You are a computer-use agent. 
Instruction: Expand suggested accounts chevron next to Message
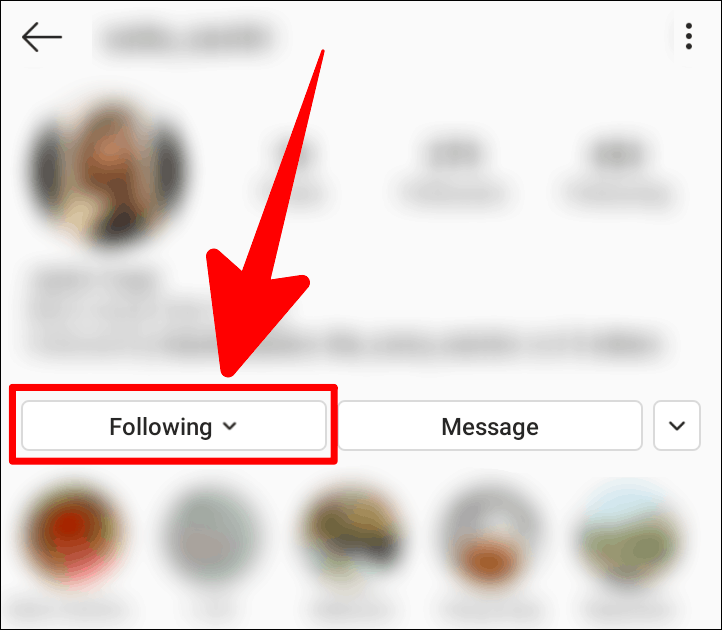(x=677, y=426)
